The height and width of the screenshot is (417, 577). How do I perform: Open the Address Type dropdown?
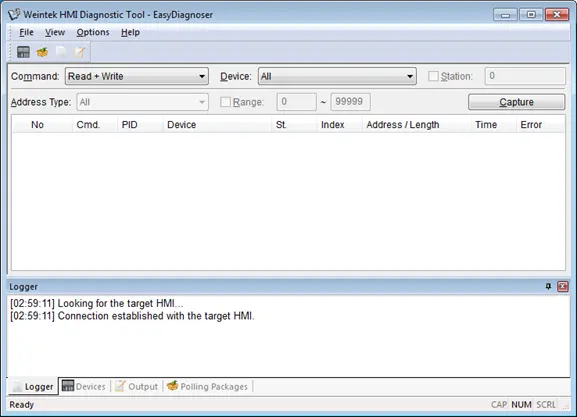142,102
